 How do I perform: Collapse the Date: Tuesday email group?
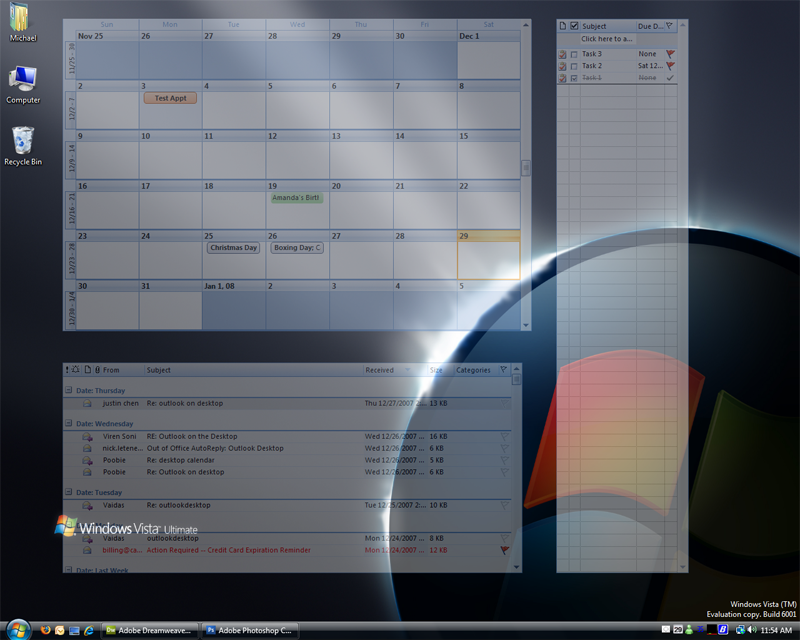[x=68, y=492]
